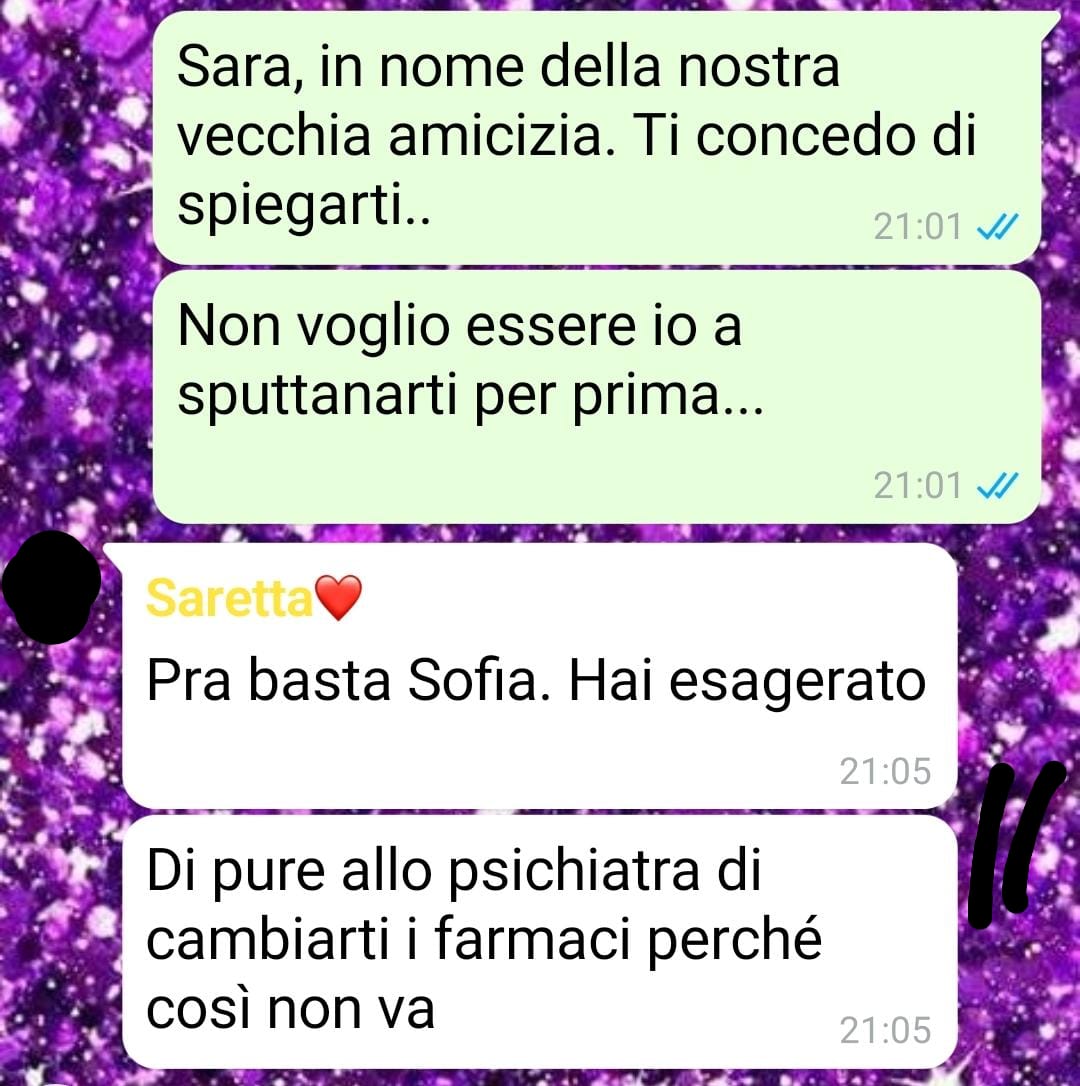Tap the blue read ticks on the 'spiegarti..' message
Screen dimensions: 1080x1086
click(997, 226)
